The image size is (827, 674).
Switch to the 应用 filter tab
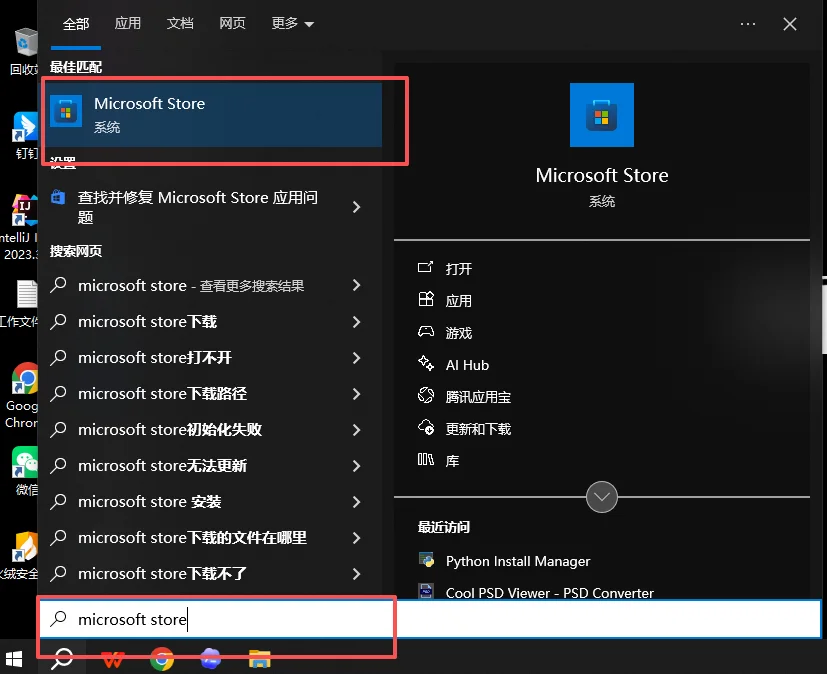coord(128,24)
